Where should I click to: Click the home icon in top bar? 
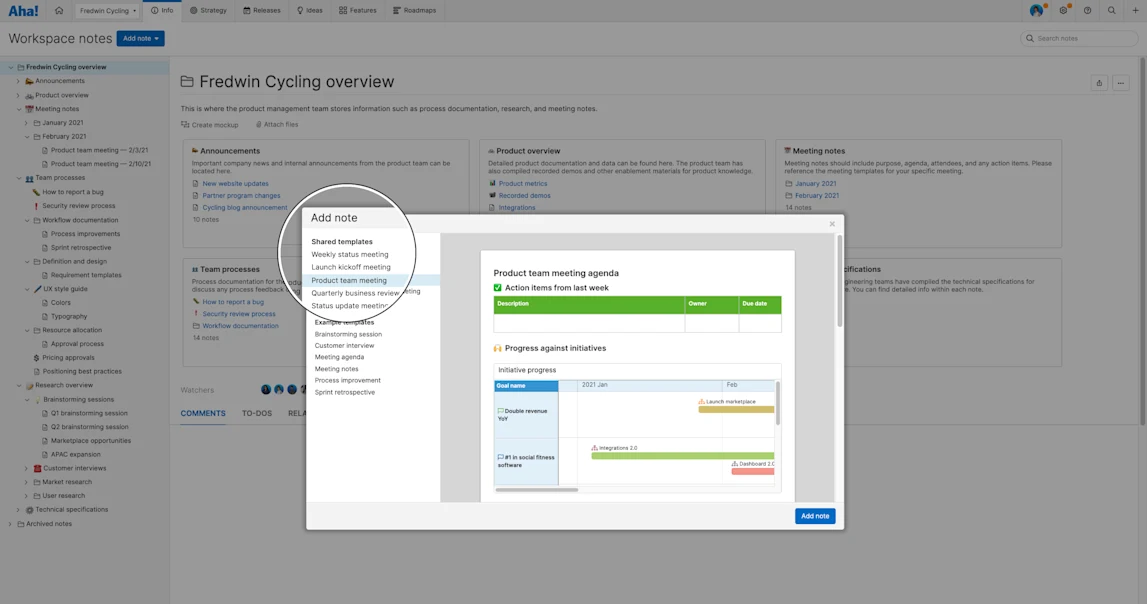coord(59,10)
